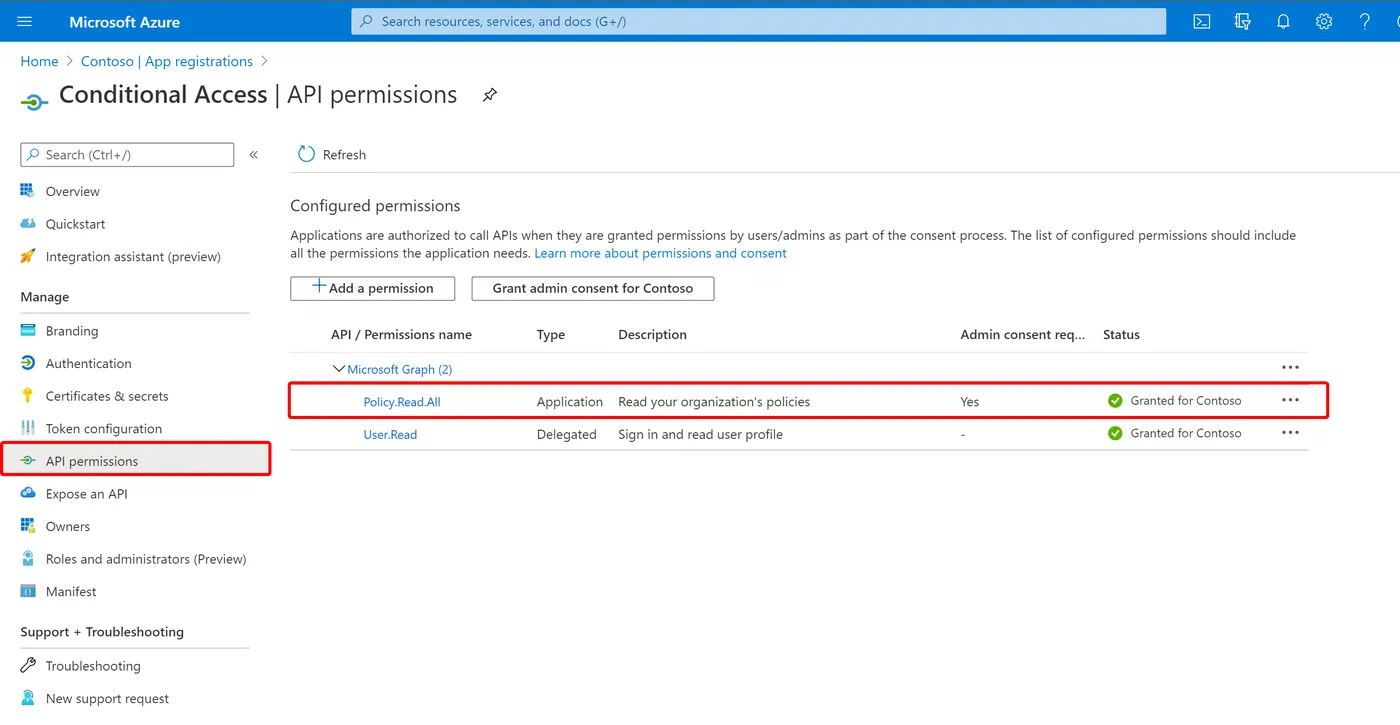Click the Refresh icon
The image size is (1400, 725).
pos(307,154)
